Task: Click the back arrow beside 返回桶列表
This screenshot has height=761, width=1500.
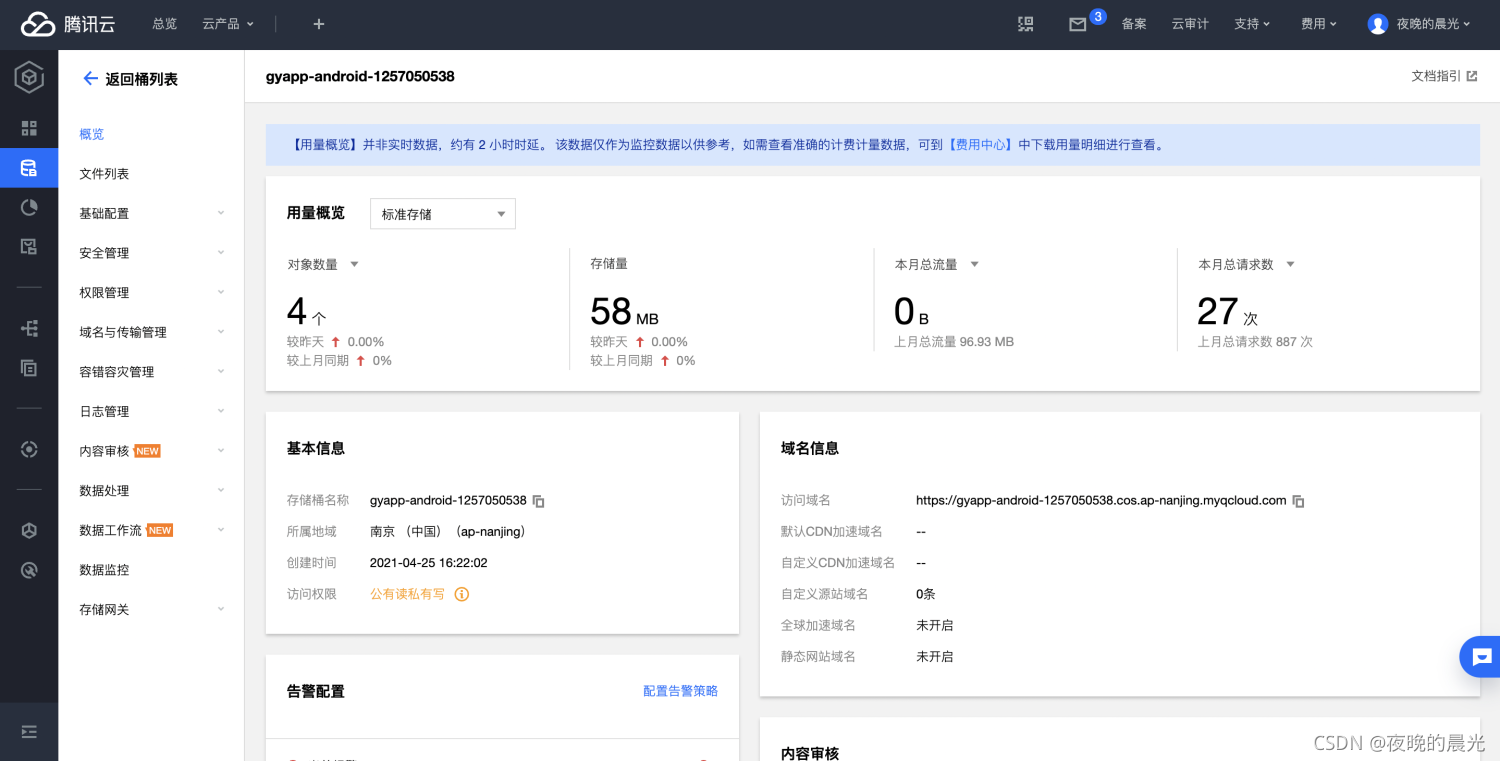Action: tap(90, 78)
